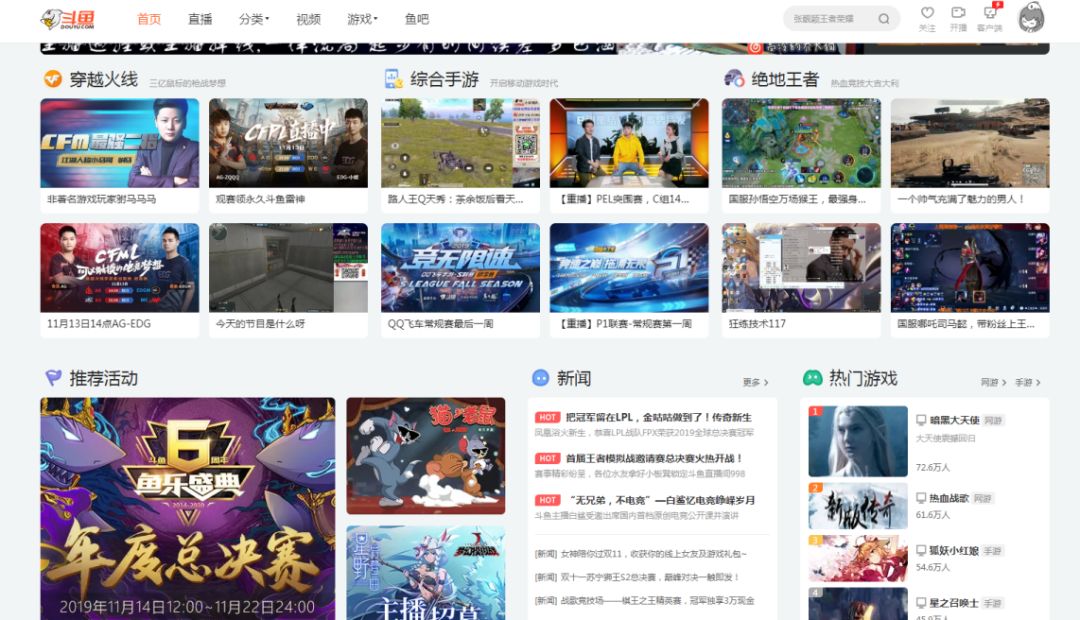Open the 主播招募 activity banner
Image resolution: width=1080 pixels, height=620 pixels.
point(426,573)
